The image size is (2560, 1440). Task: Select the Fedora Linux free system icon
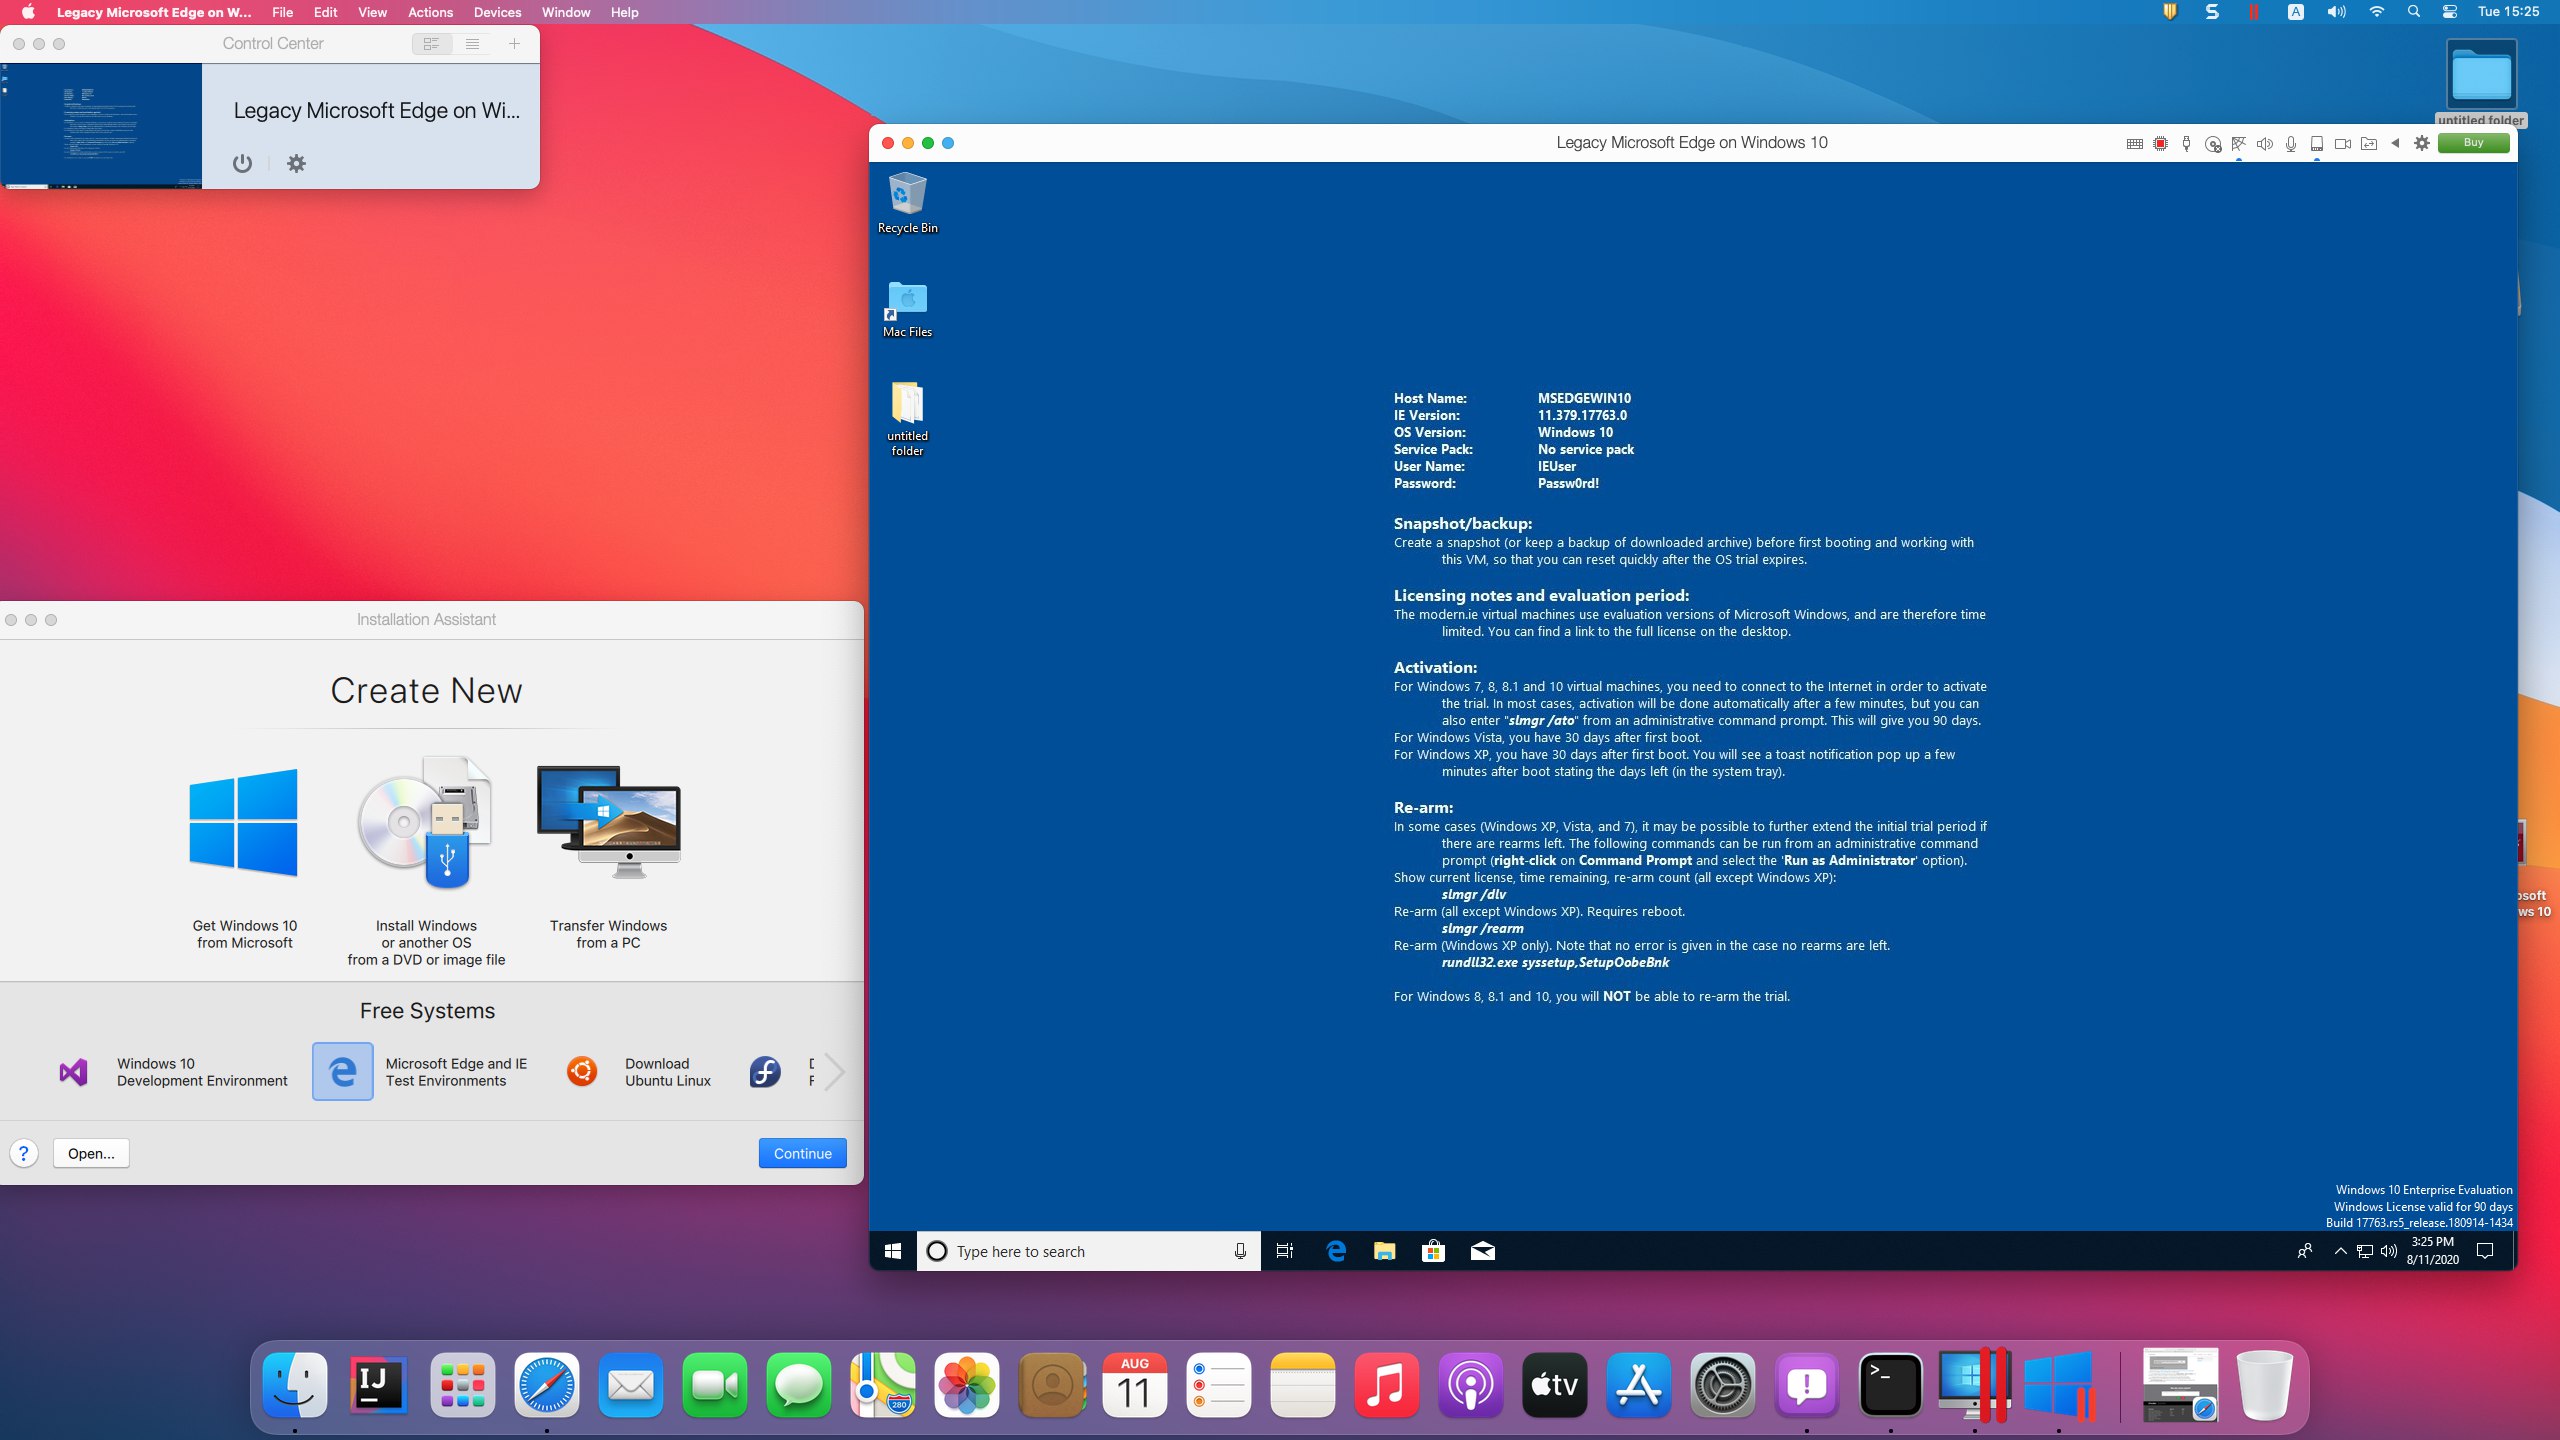coord(765,1072)
